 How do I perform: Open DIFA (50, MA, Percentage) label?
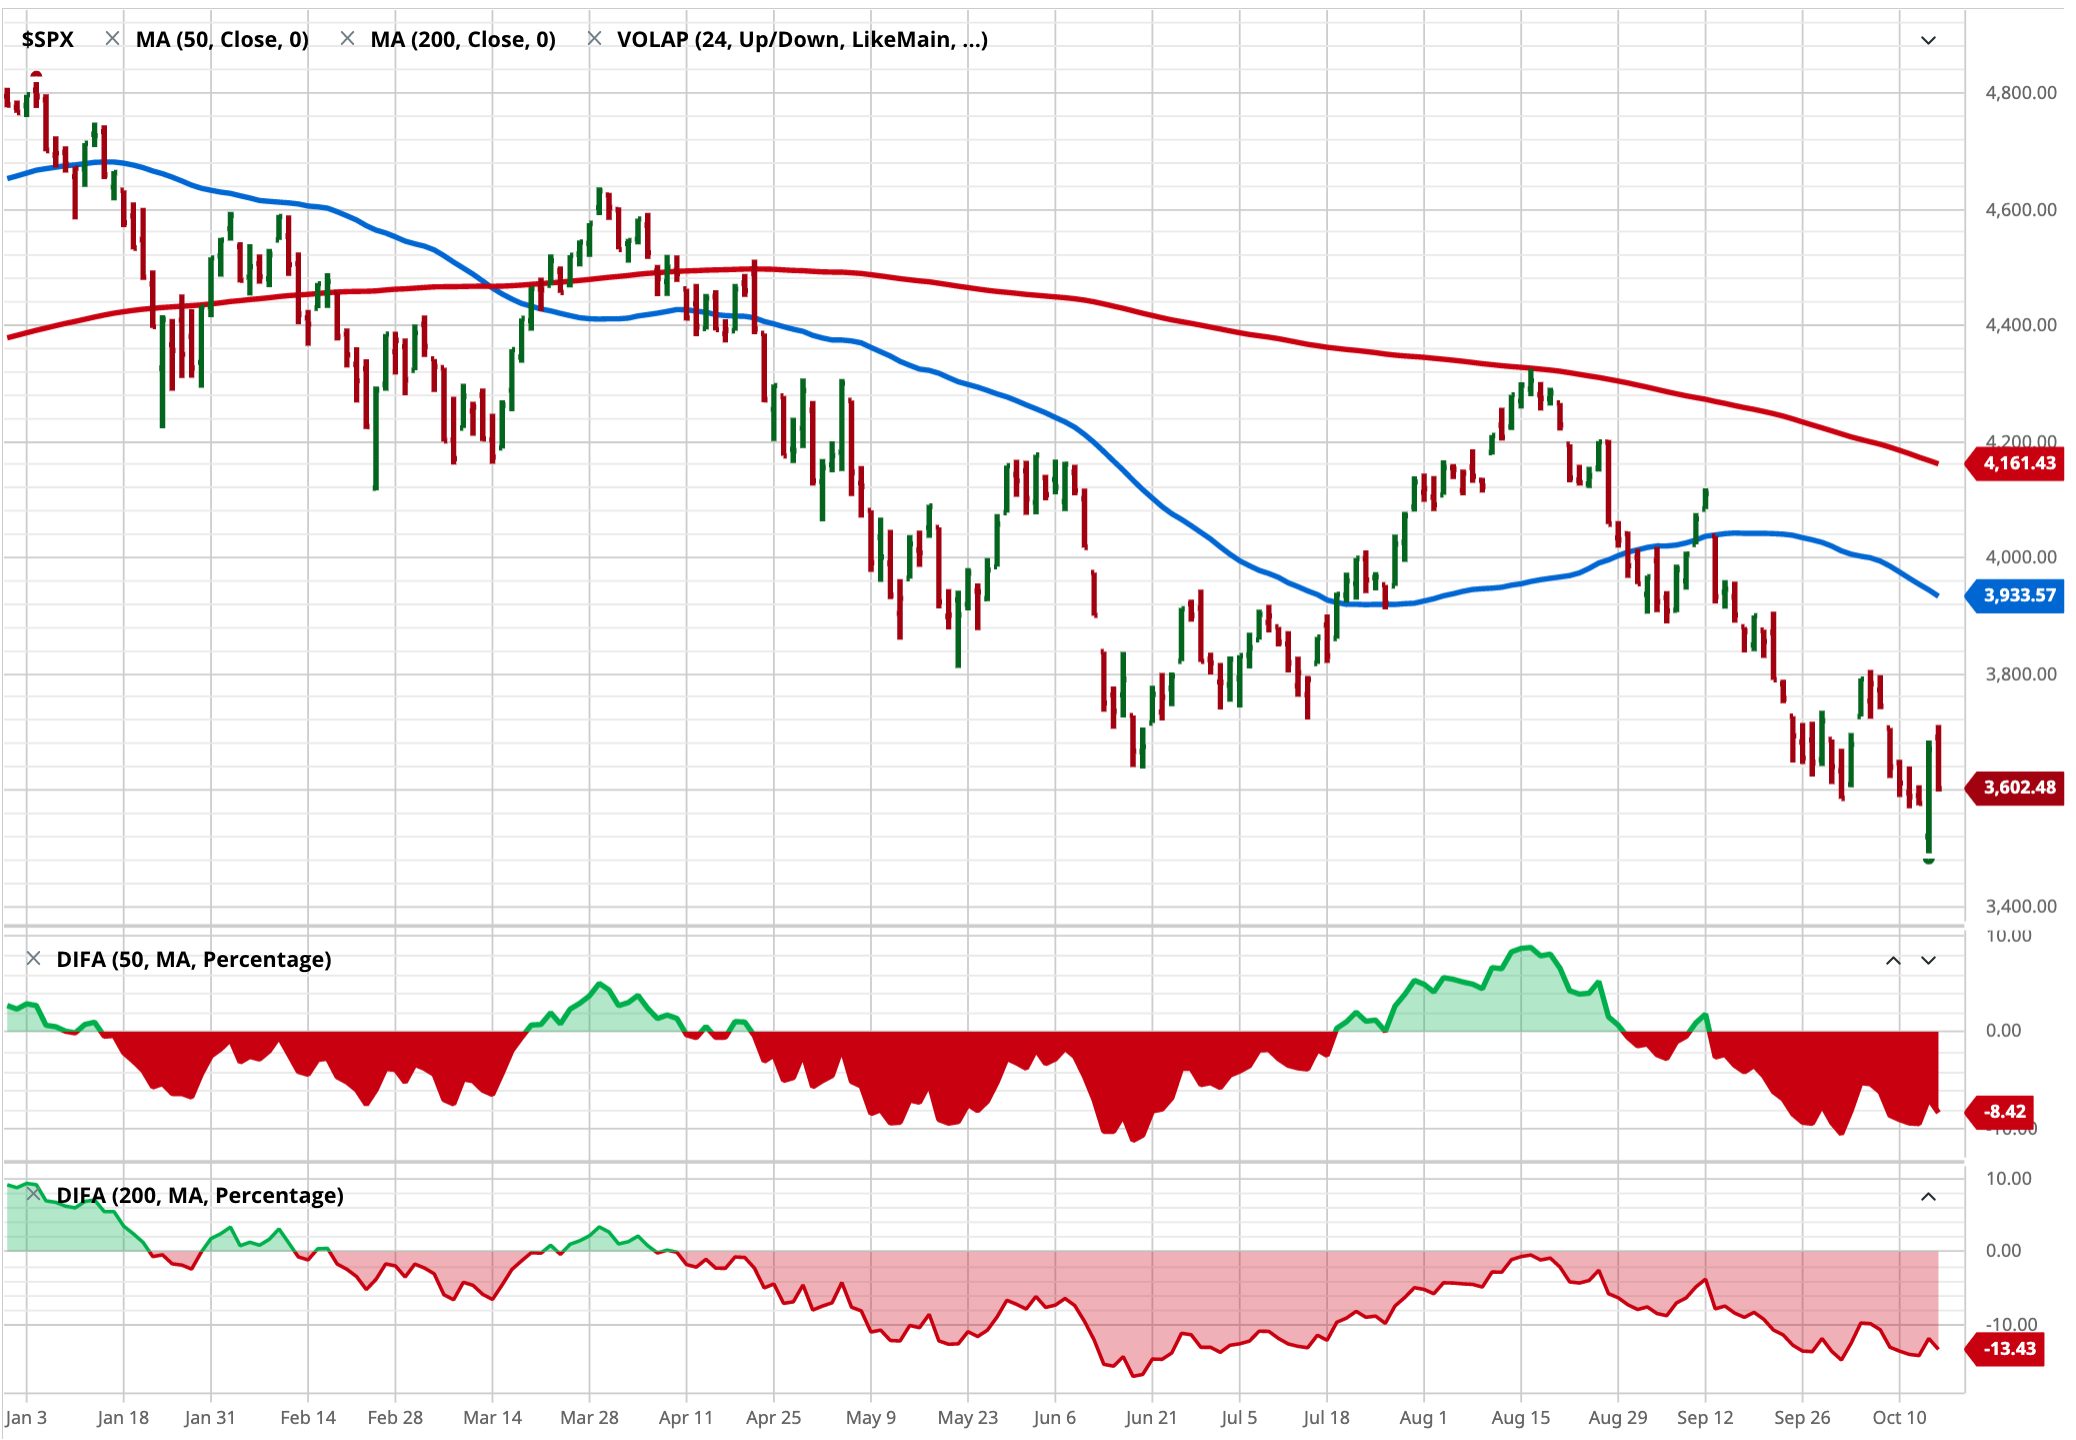coord(194,959)
